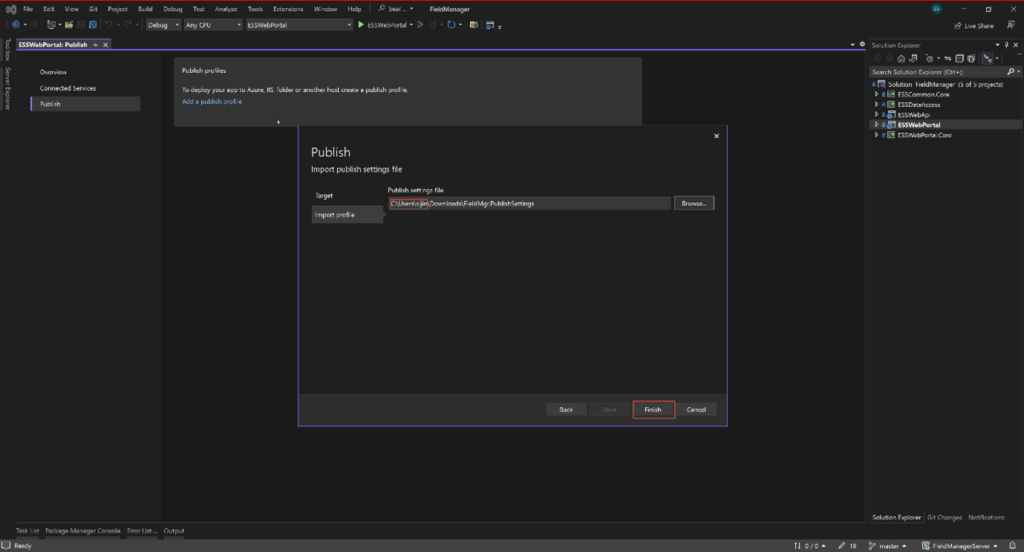Image resolution: width=1024 pixels, height=552 pixels.
Task: Close the ESSWebPortal: Publish tab
Action: tap(105, 44)
